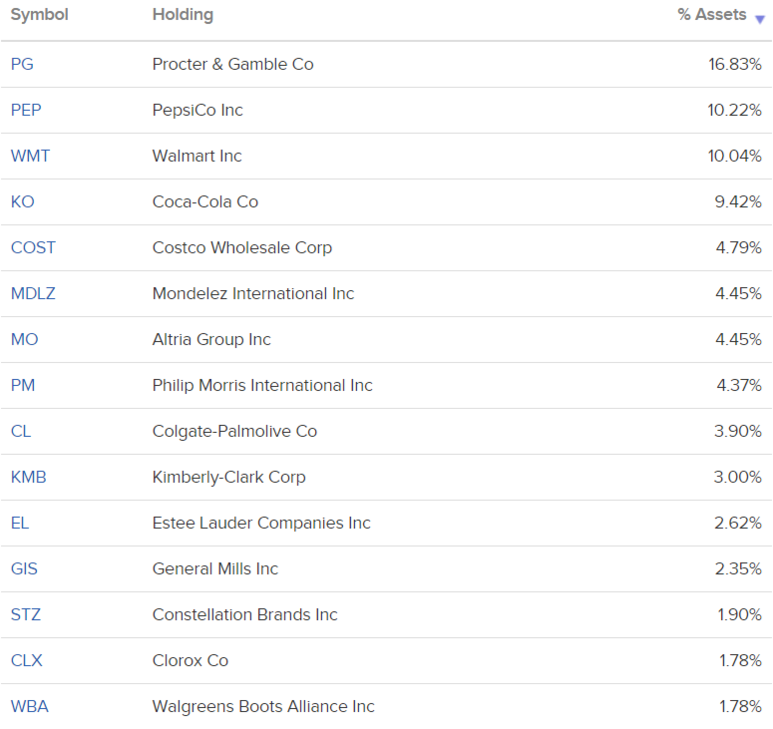Open the COST ticker link
Screen dimensions: 773x729
point(33,247)
